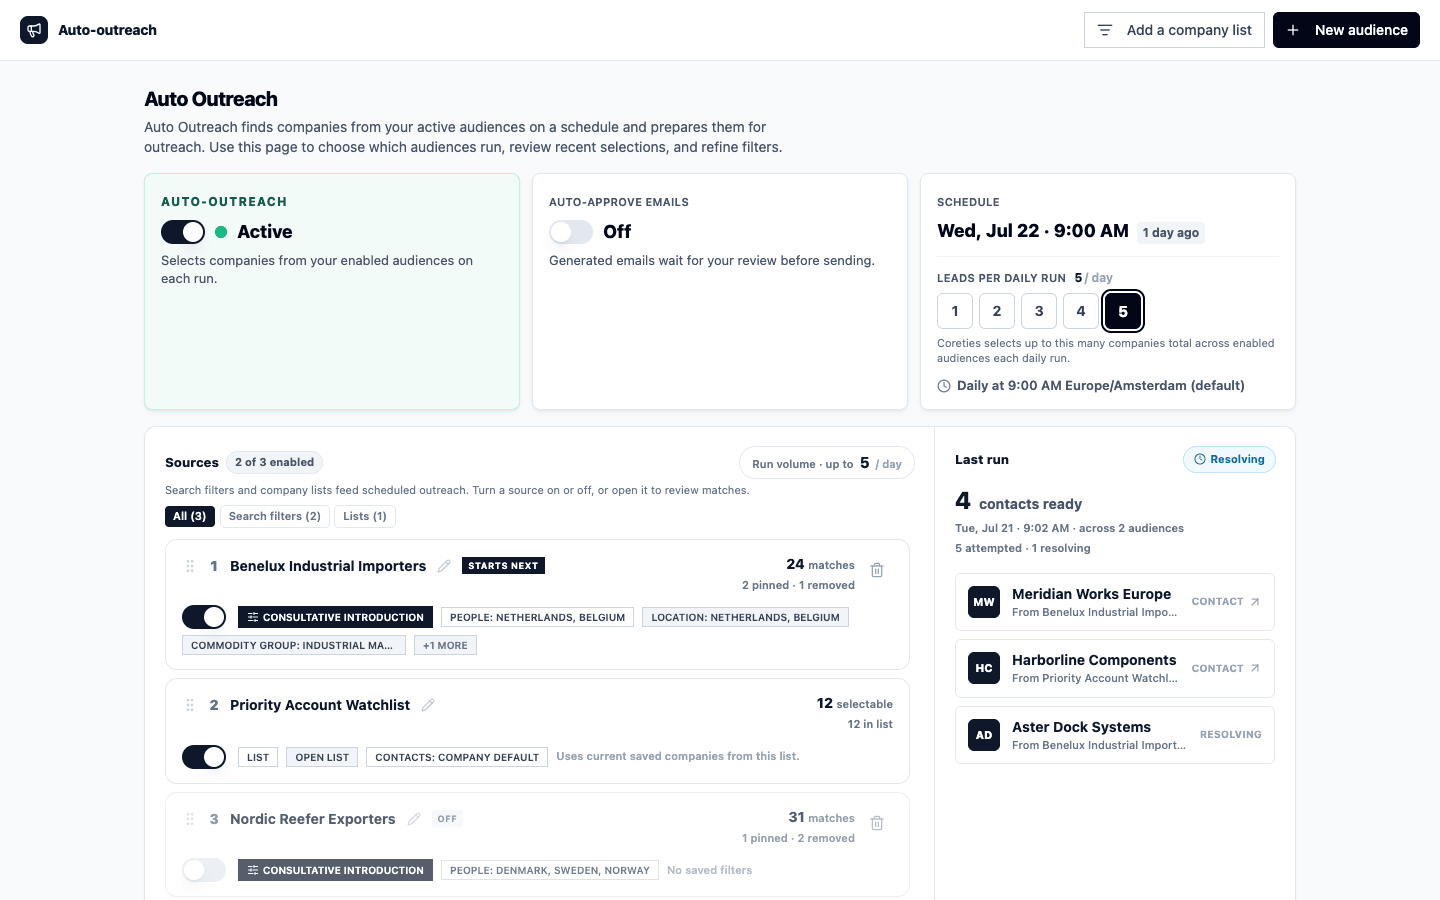Viewport: 1440px width, 900px height.
Task: Open the Run volume up to 5/day control
Action: click(x=827, y=463)
